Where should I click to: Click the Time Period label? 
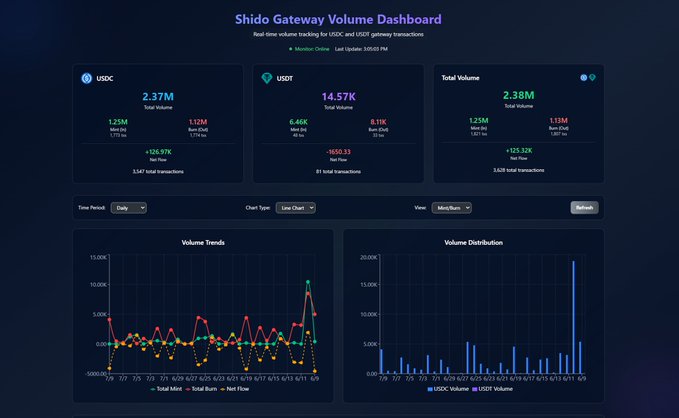click(91, 208)
